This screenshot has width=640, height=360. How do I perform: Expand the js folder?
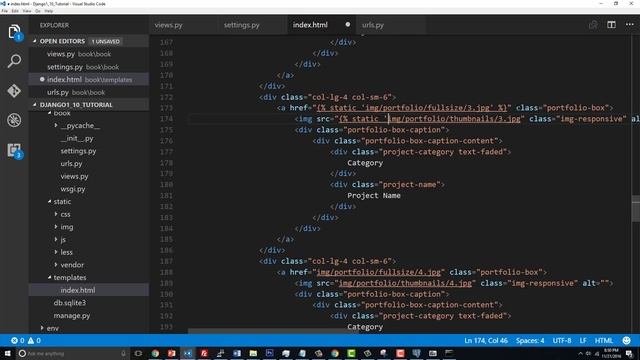(x=56, y=240)
